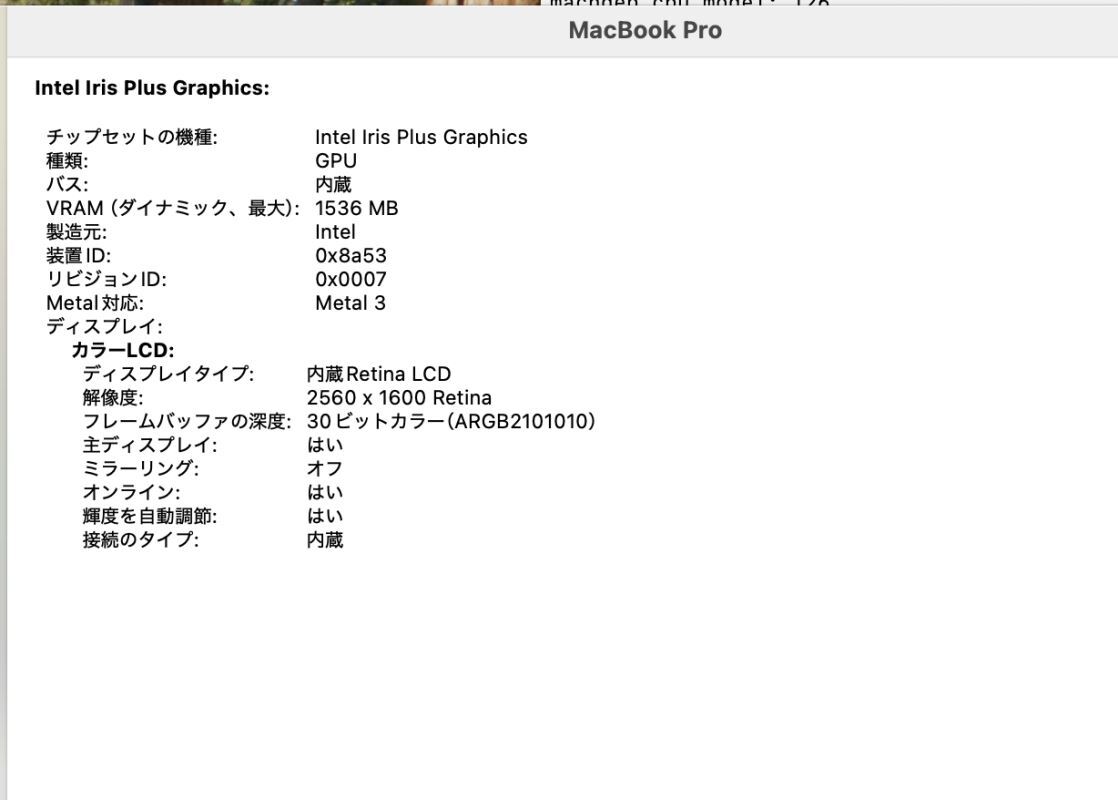This screenshot has height=800, width=1118.
Task: Click the "主ディスプレイ:" label
Action: (x=150, y=445)
